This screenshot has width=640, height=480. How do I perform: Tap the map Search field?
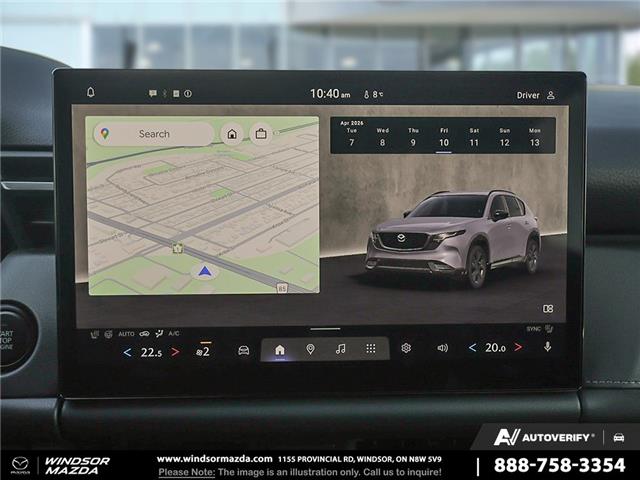[x=154, y=133]
